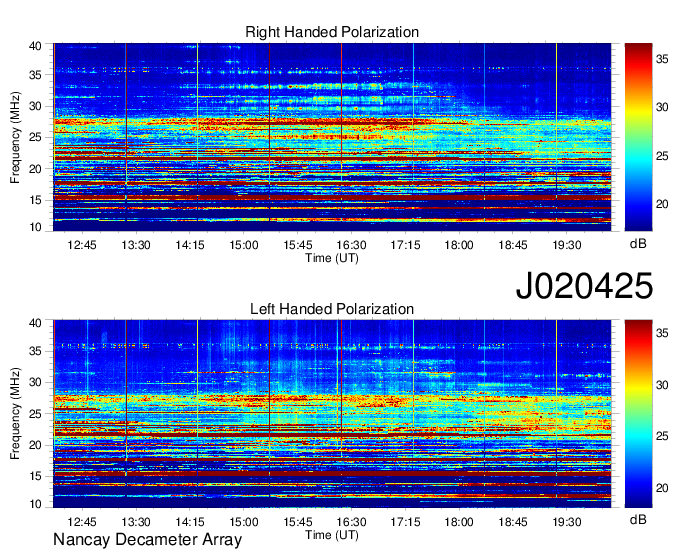Click the 25 MHz tick of the Right Handed plot

click(x=35, y=137)
